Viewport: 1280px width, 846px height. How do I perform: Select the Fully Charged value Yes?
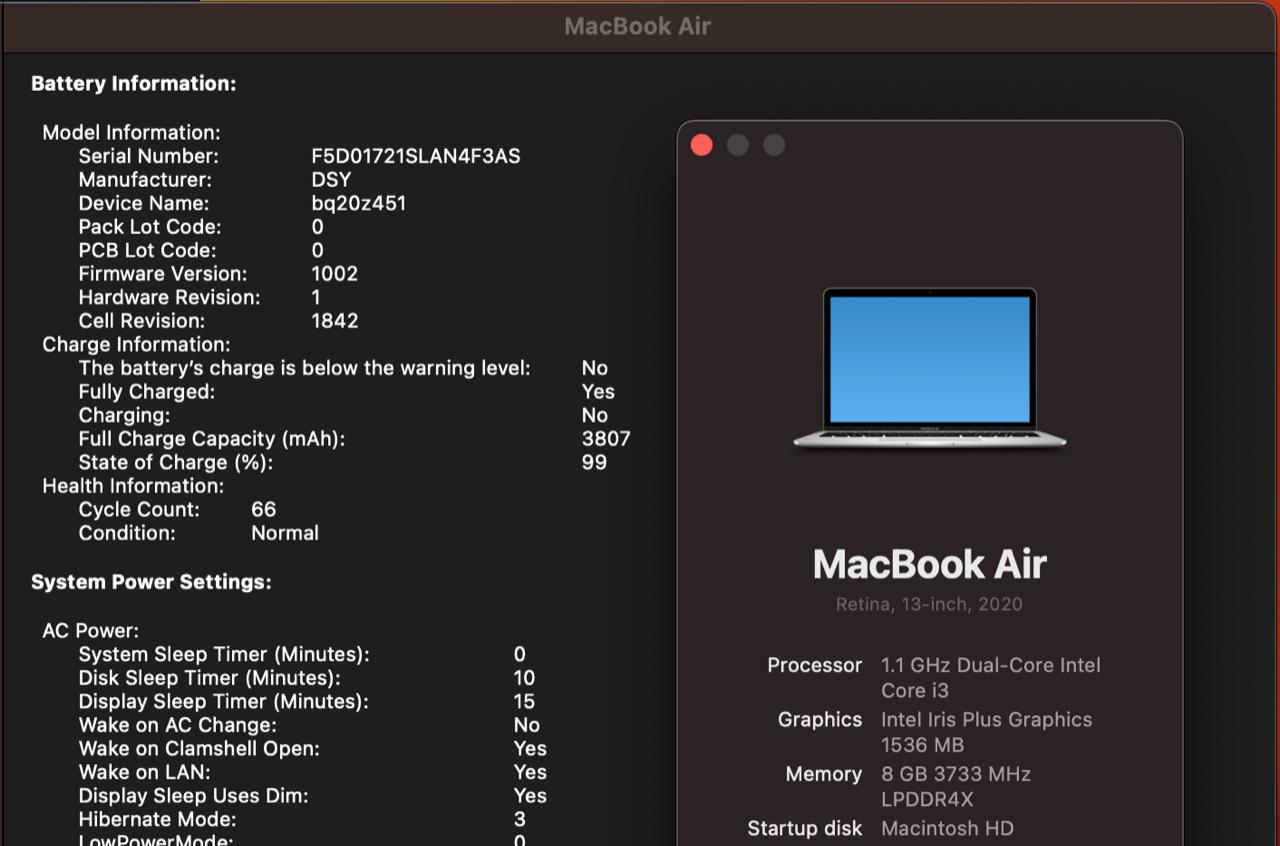[x=598, y=392]
